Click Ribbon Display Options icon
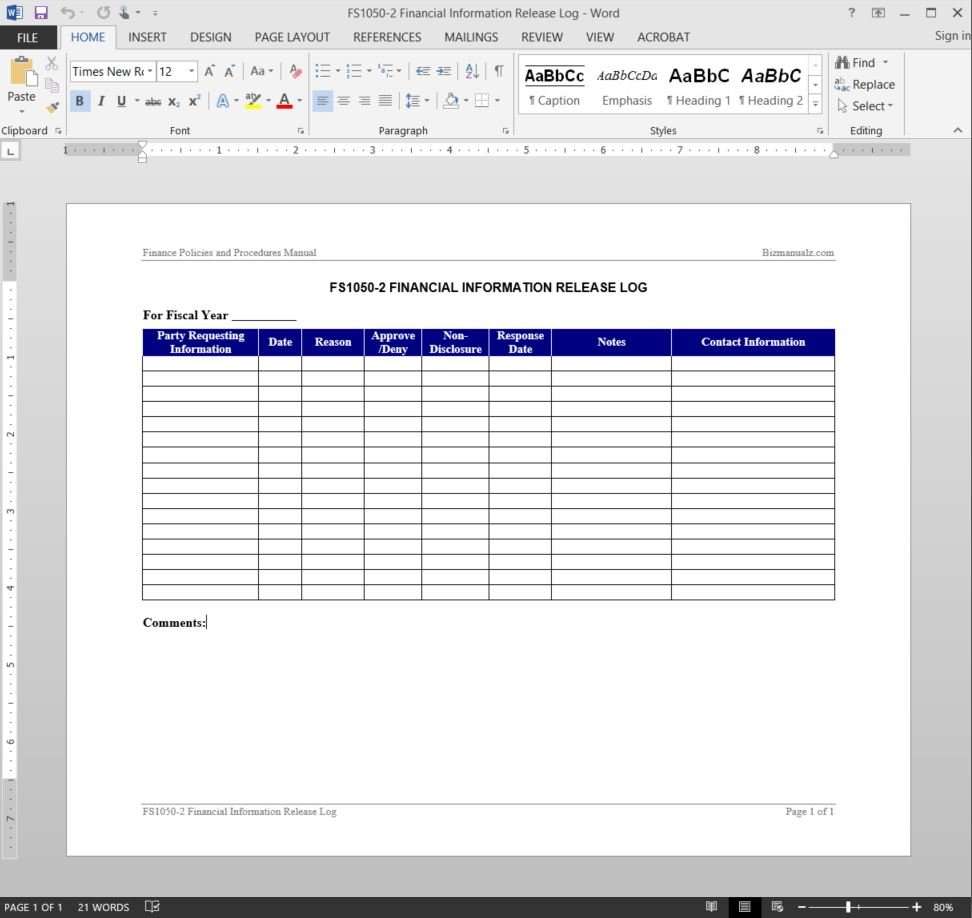Viewport: 972px width, 918px height. coord(878,12)
